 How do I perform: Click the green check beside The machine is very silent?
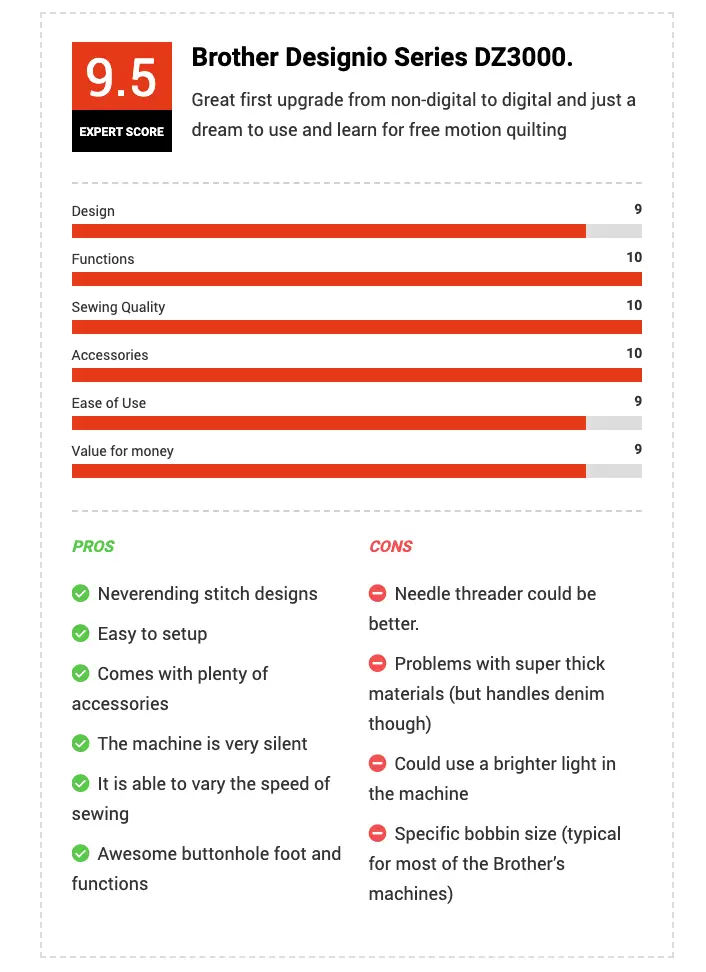[x=81, y=743]
